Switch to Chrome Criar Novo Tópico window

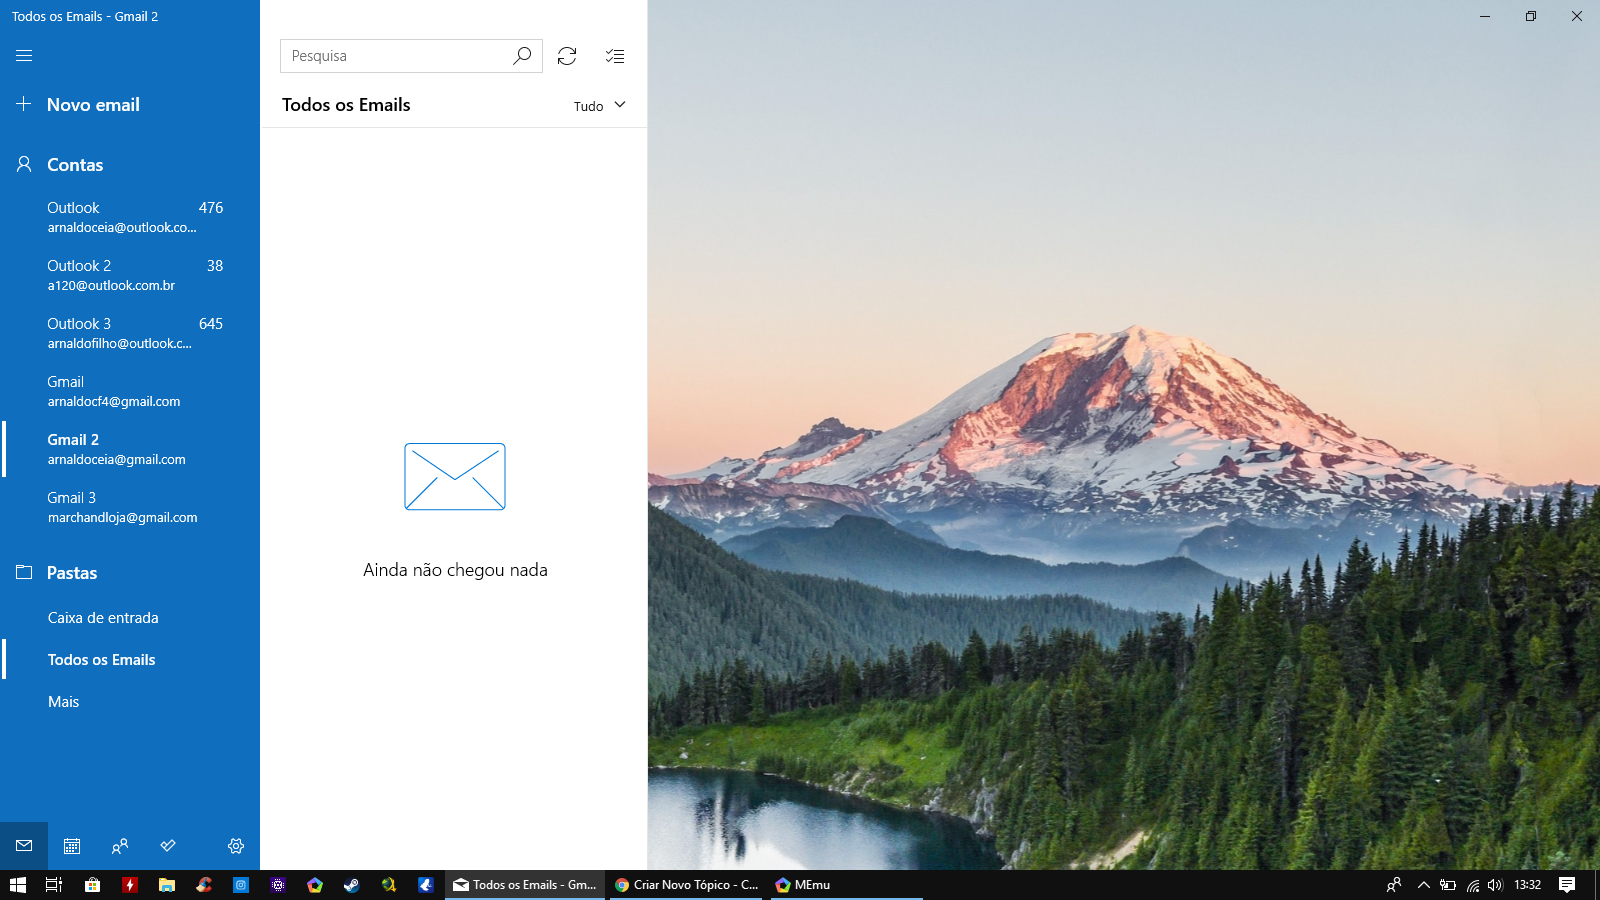[x=686, y=885]
